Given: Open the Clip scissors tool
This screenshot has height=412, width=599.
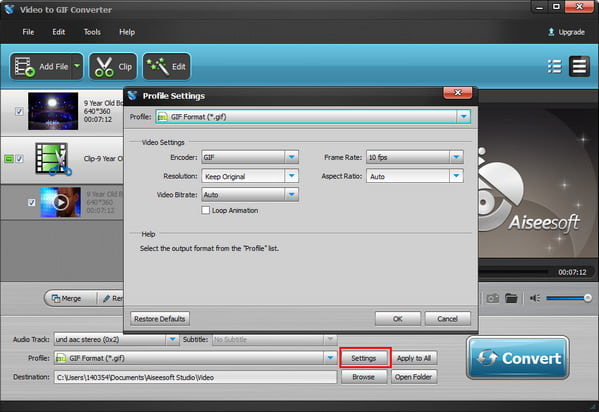Looking at the screenshot, I should click(x=113, y=67).
